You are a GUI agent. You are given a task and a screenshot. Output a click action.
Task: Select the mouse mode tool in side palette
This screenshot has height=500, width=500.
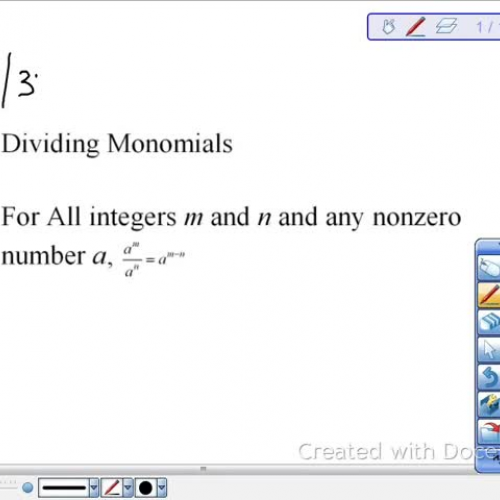pyautogui.click(x=489, y=268)
